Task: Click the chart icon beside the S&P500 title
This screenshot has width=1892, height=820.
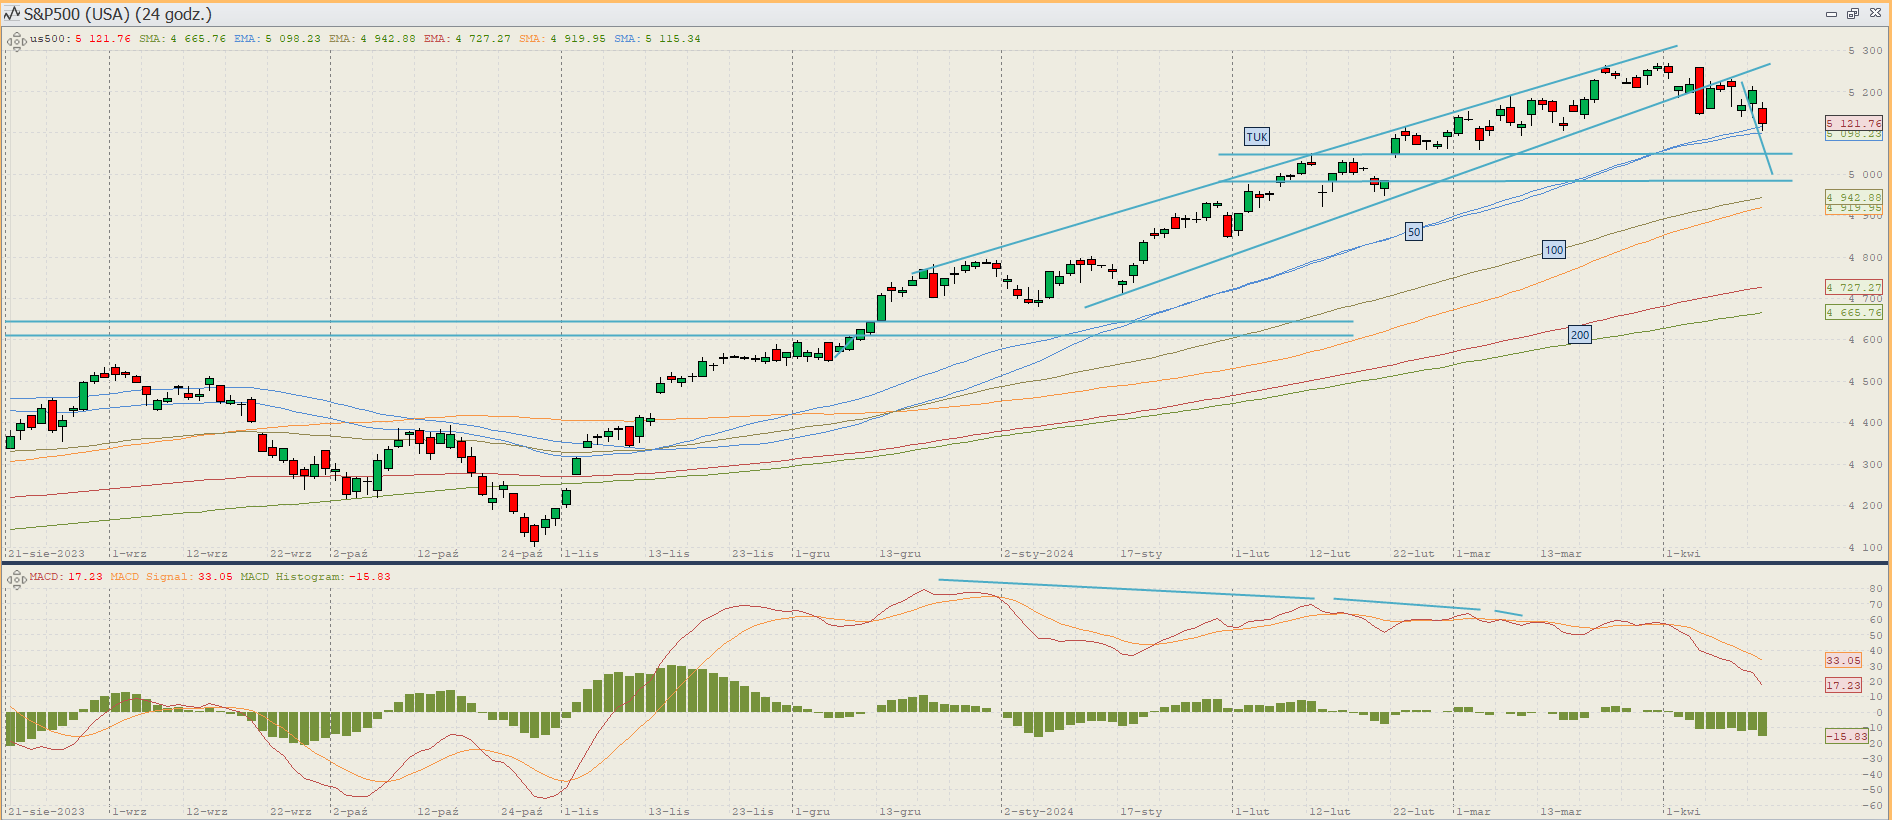Action: tap(12, 14)
